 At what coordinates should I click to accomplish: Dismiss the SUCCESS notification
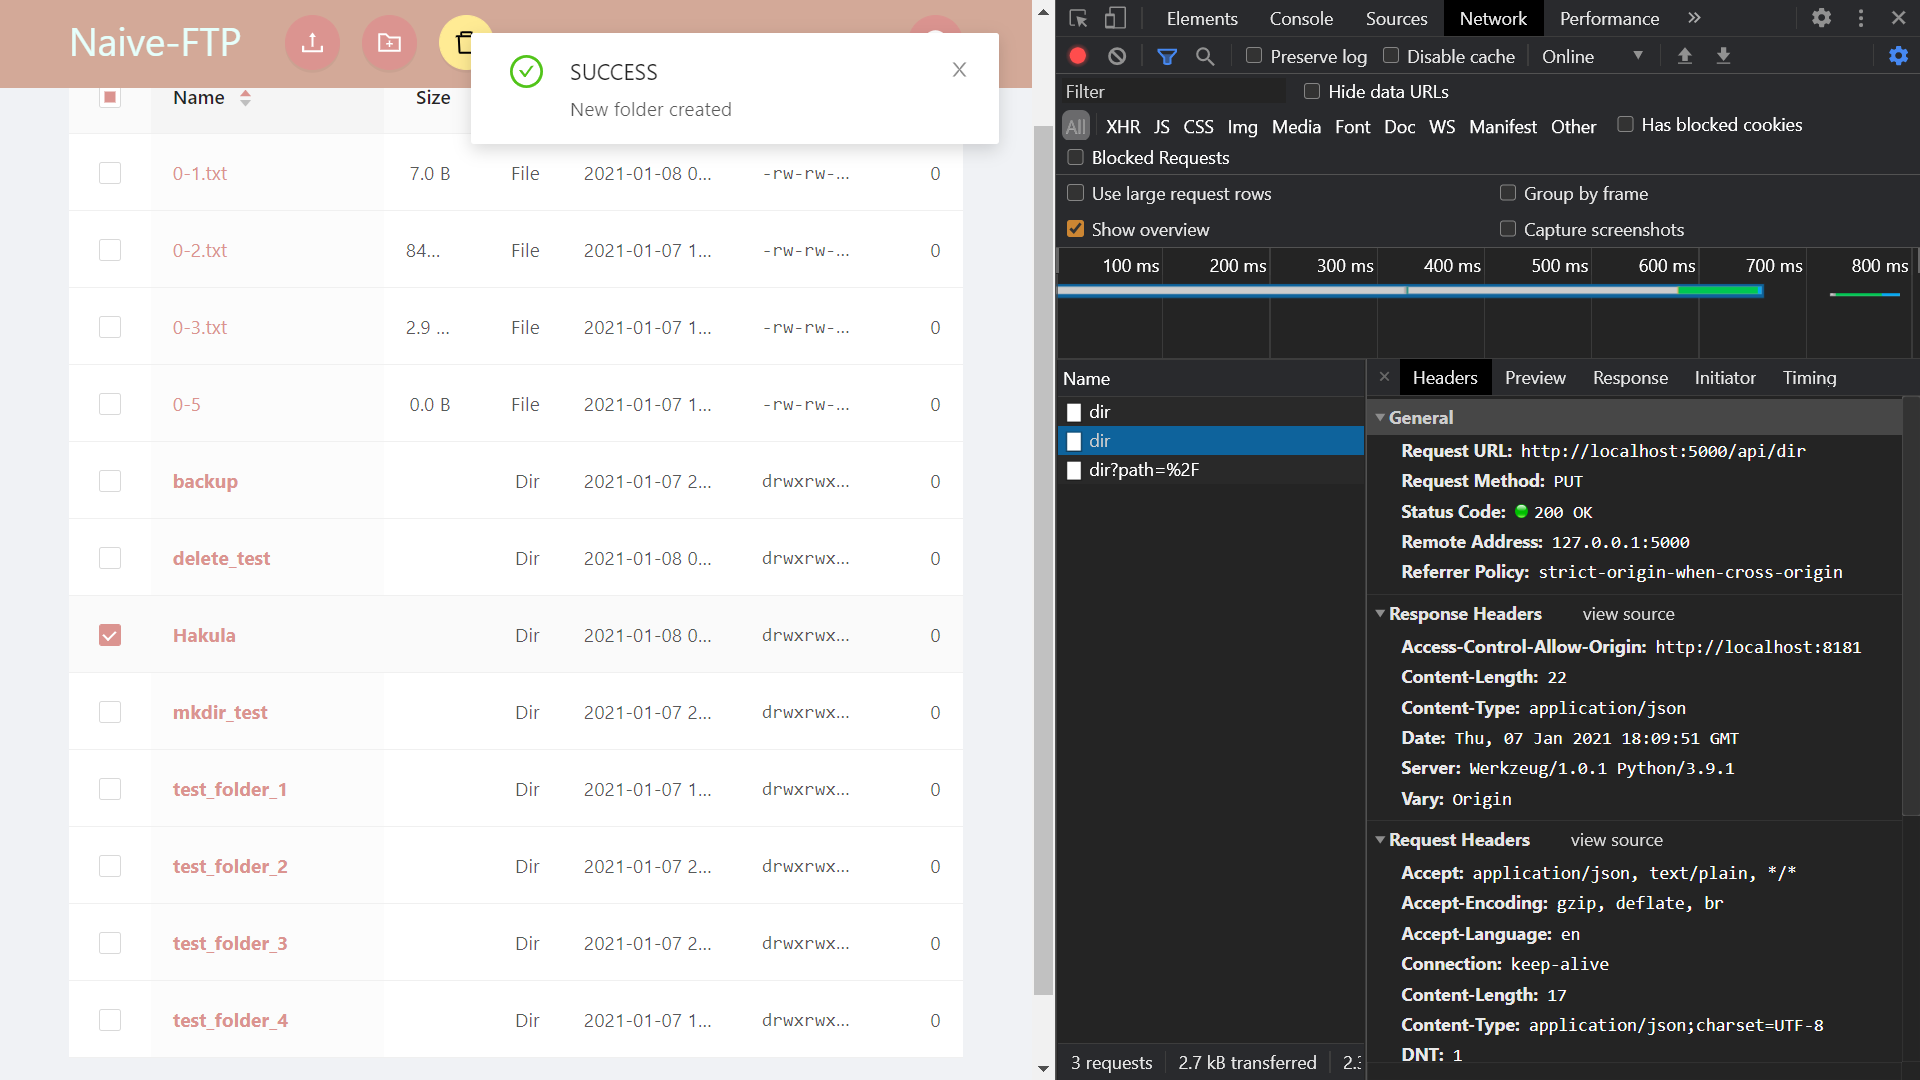click(959, 70)
